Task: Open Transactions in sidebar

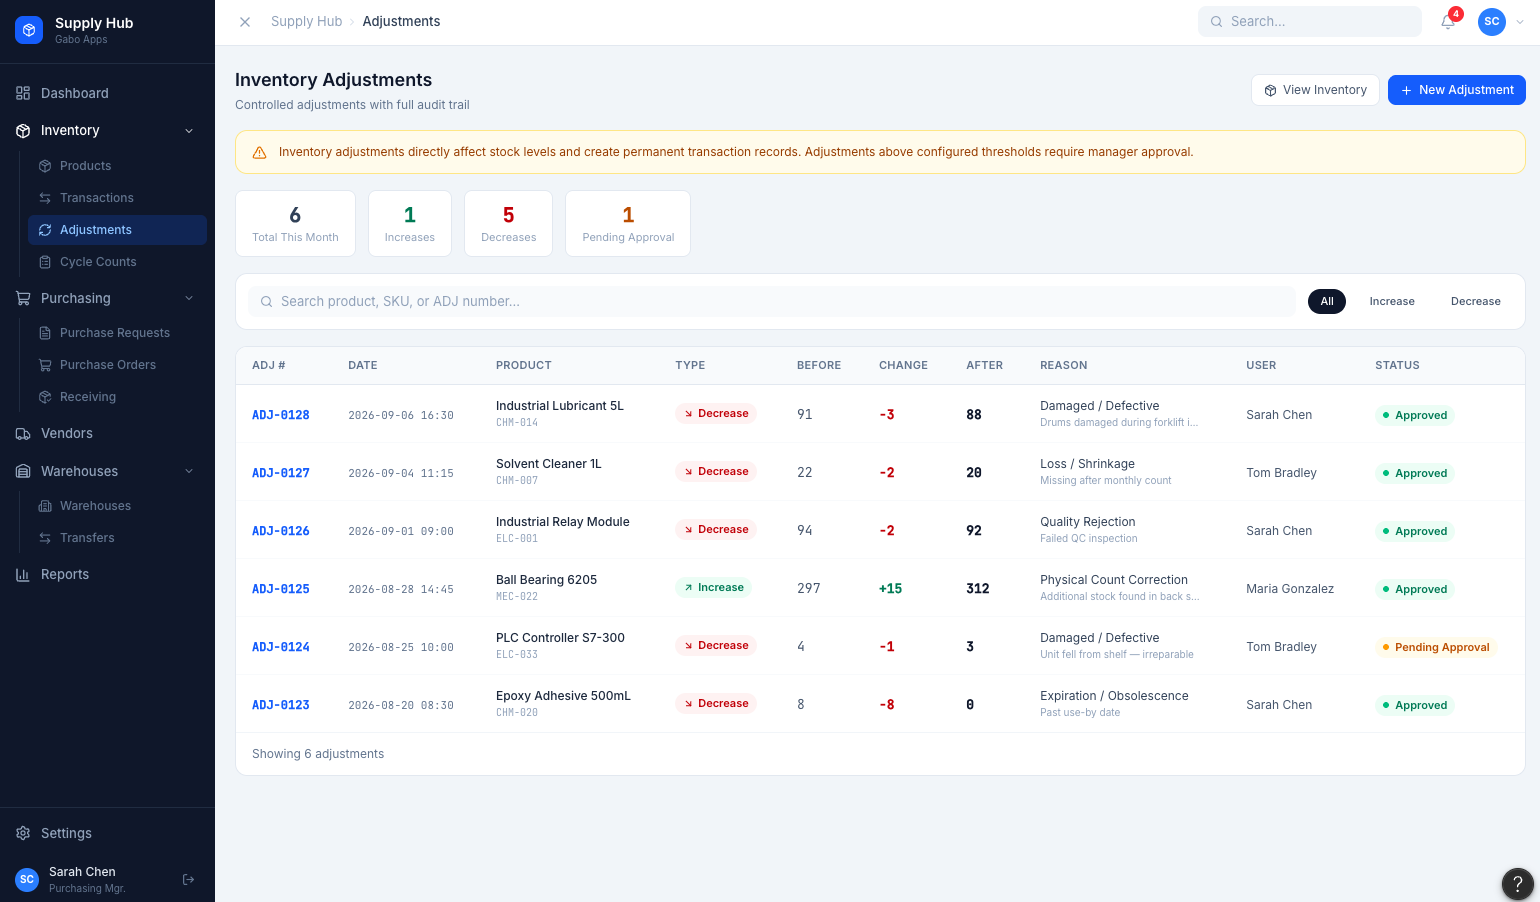Action: coord(117,198)
